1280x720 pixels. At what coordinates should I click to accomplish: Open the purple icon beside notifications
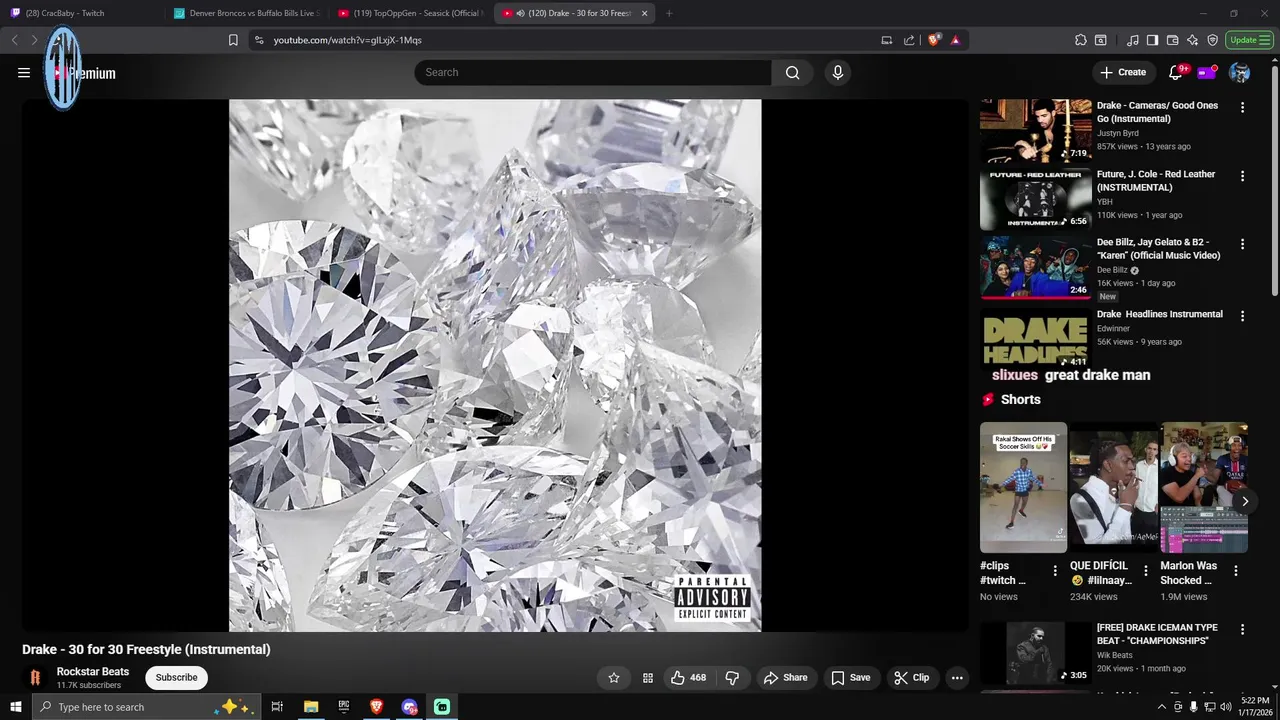point(1207,72)
